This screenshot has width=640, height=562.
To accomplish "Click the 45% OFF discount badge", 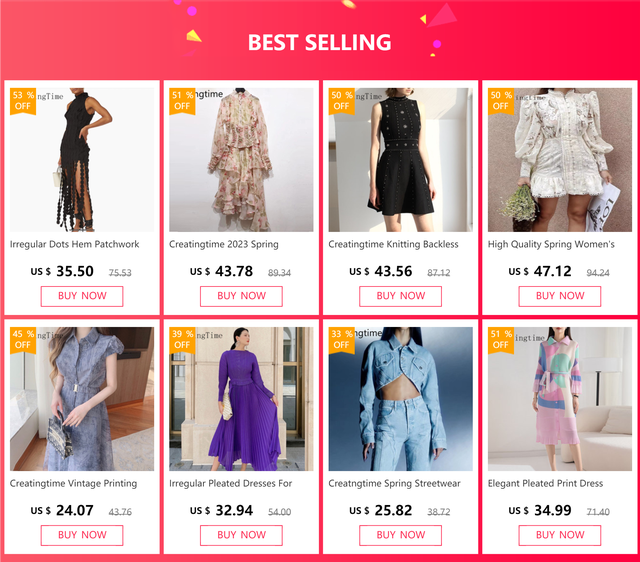I will coord(23,339).
